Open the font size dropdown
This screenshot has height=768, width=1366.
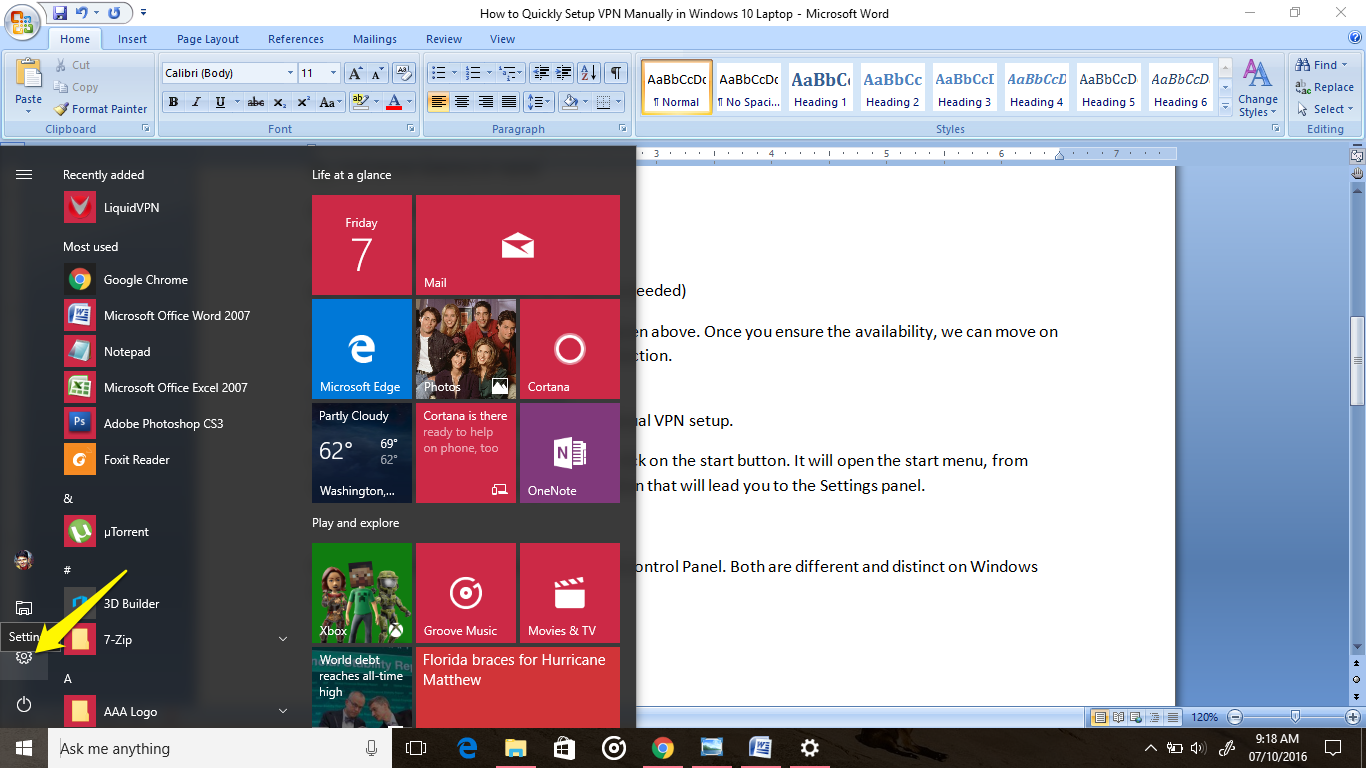pyautogui.click(x=335, y=73)
